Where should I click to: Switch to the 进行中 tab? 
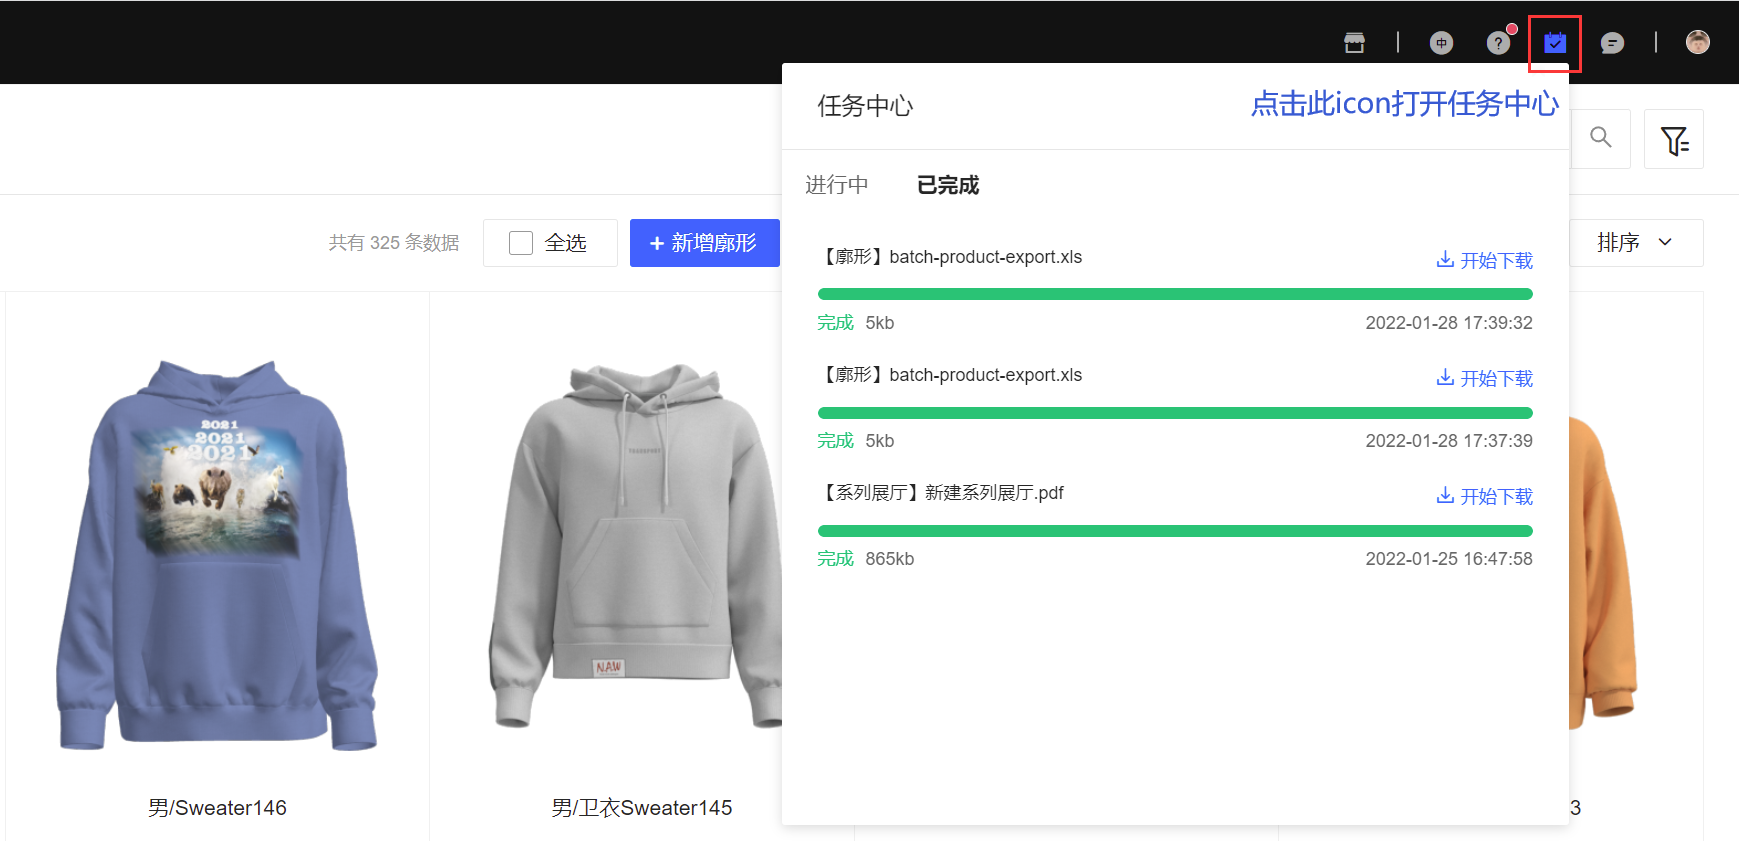coord(837,185)
